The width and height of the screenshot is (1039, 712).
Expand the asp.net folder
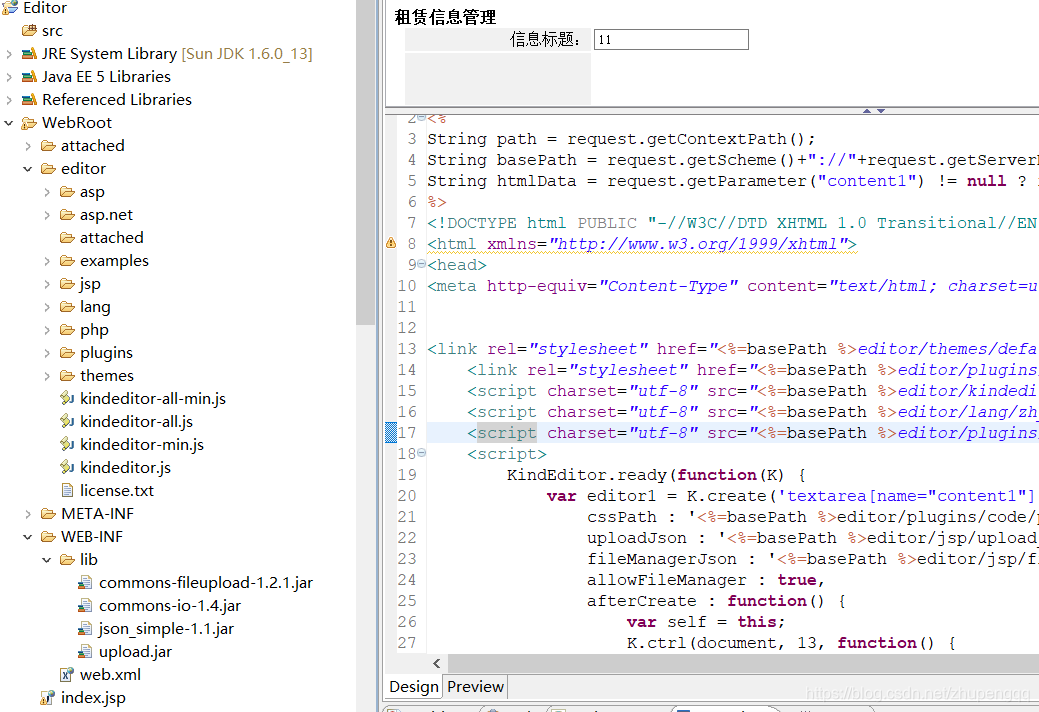click(47, 215)
